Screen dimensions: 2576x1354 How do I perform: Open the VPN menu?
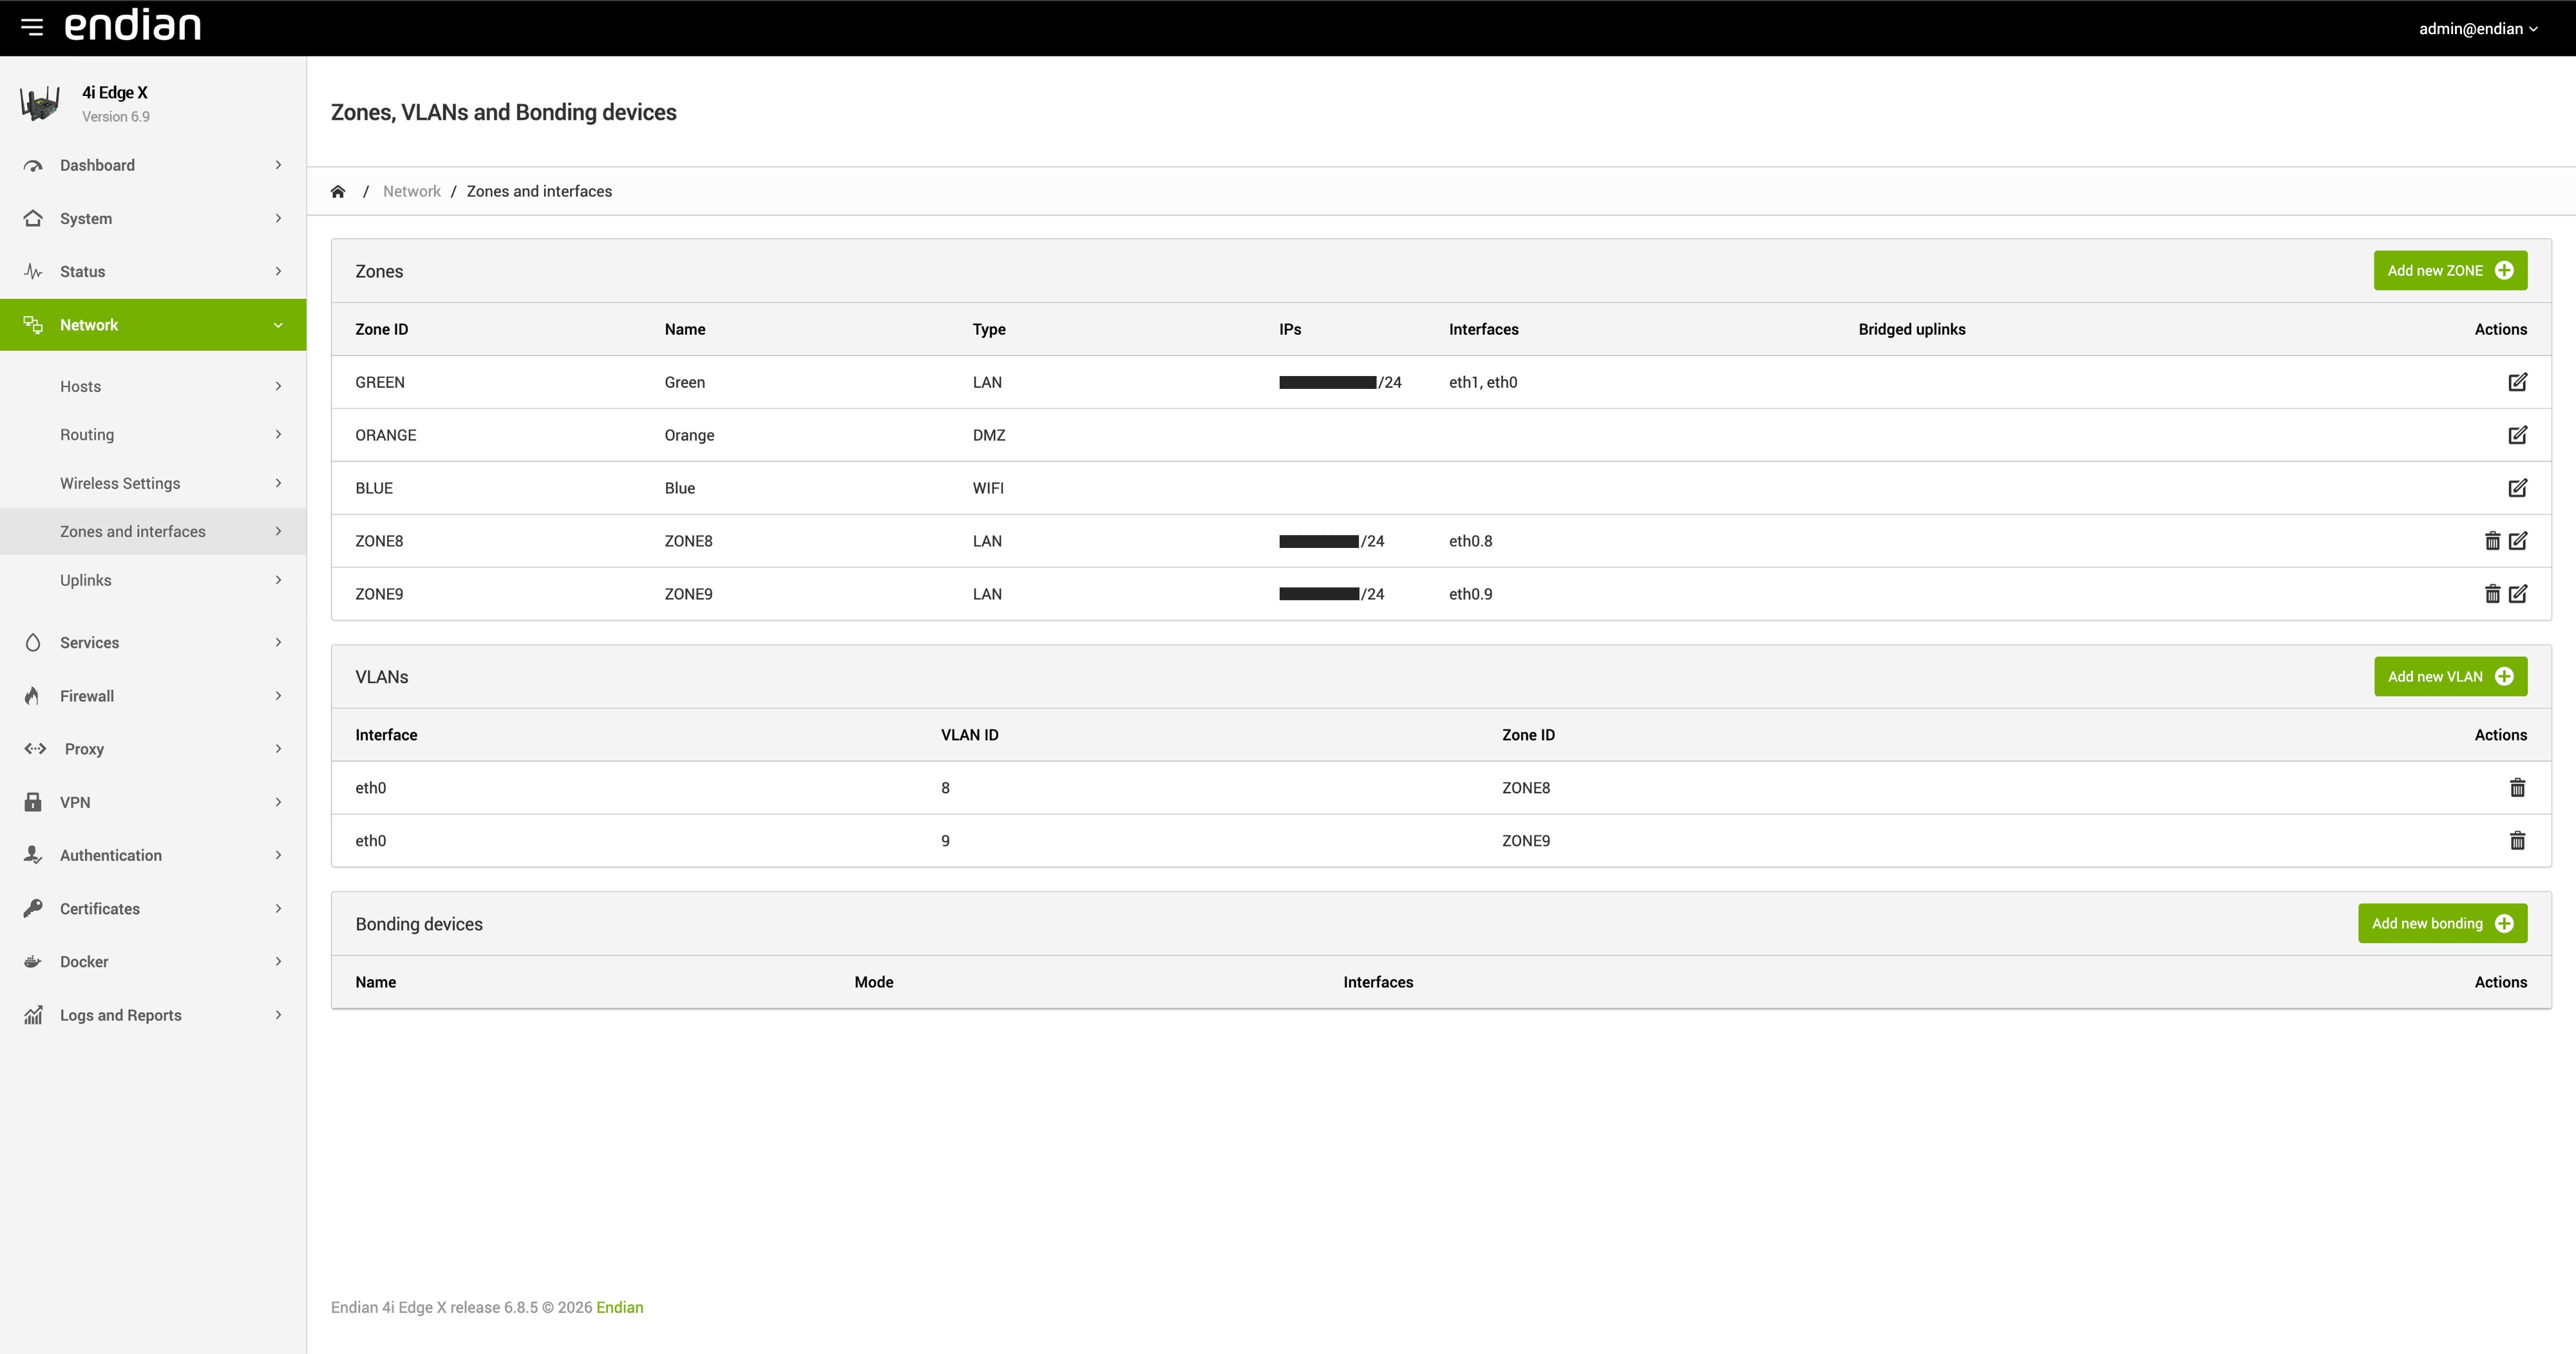[x=153, y=801]
